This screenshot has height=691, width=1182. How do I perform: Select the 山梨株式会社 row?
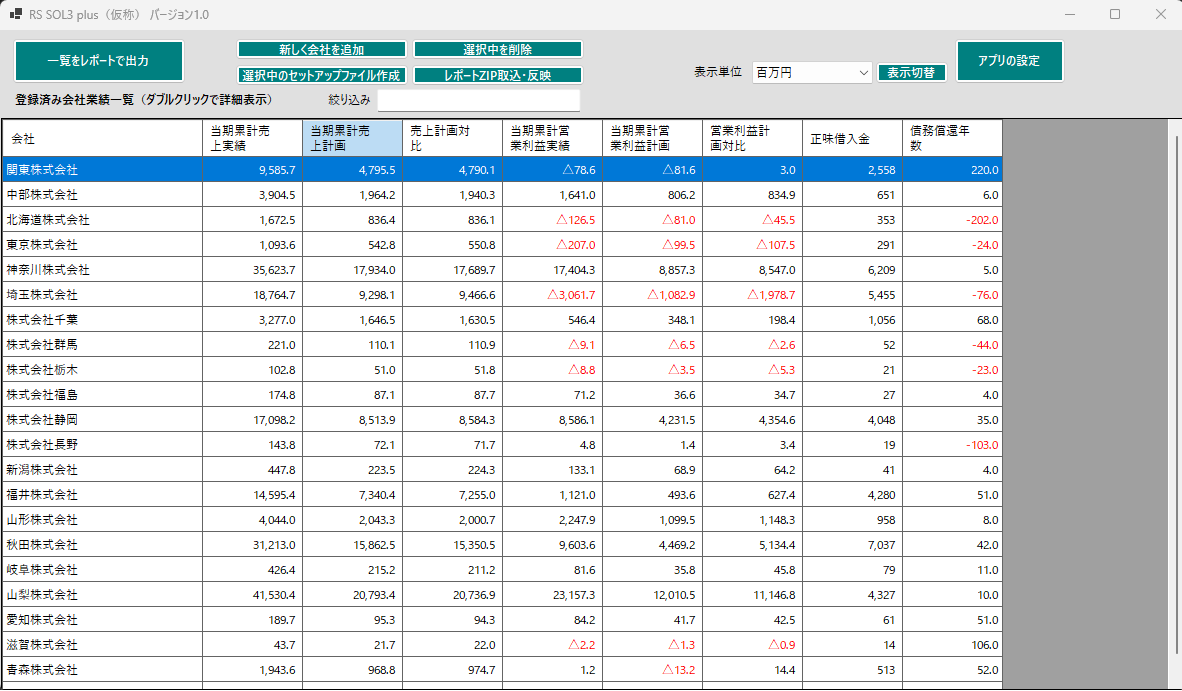[x=102, y=595]
